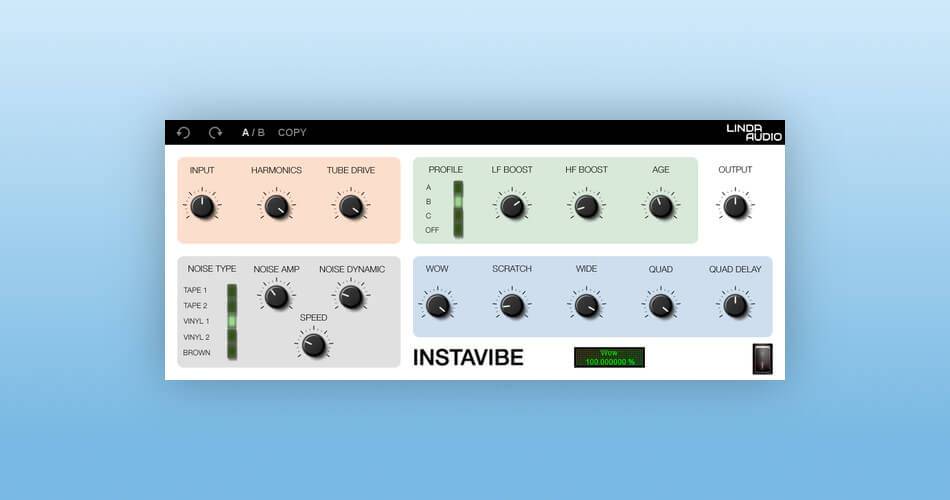Click the redo arrow icon

pyautogui.click(x=215, y=133)
